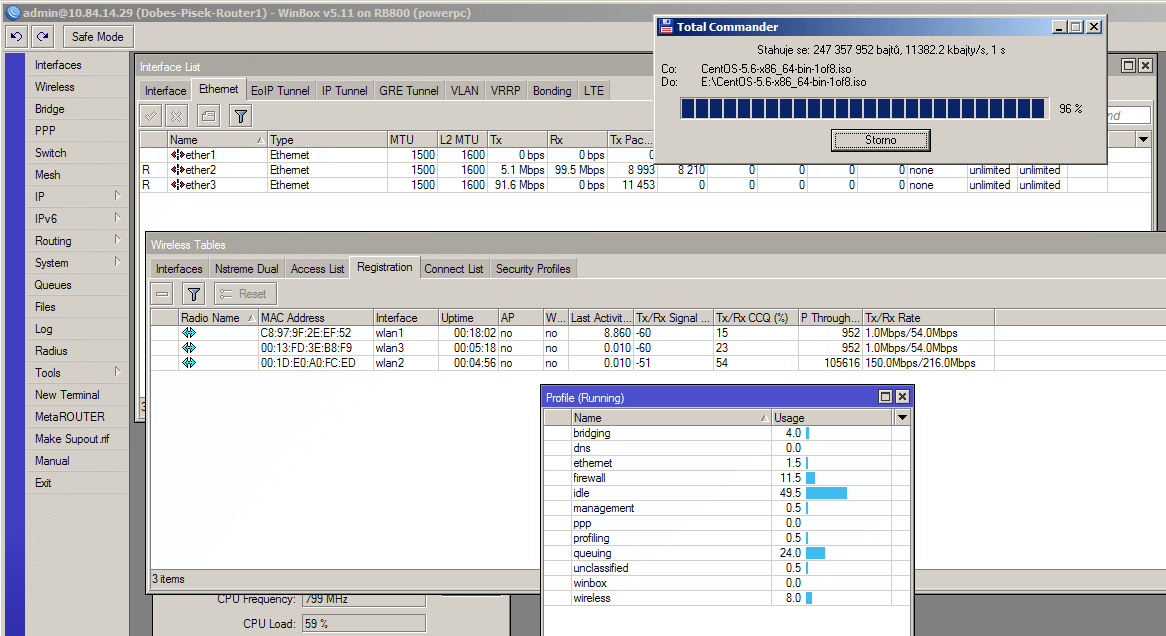
Task: Open the Files menu
Action: tap(45, 306)
